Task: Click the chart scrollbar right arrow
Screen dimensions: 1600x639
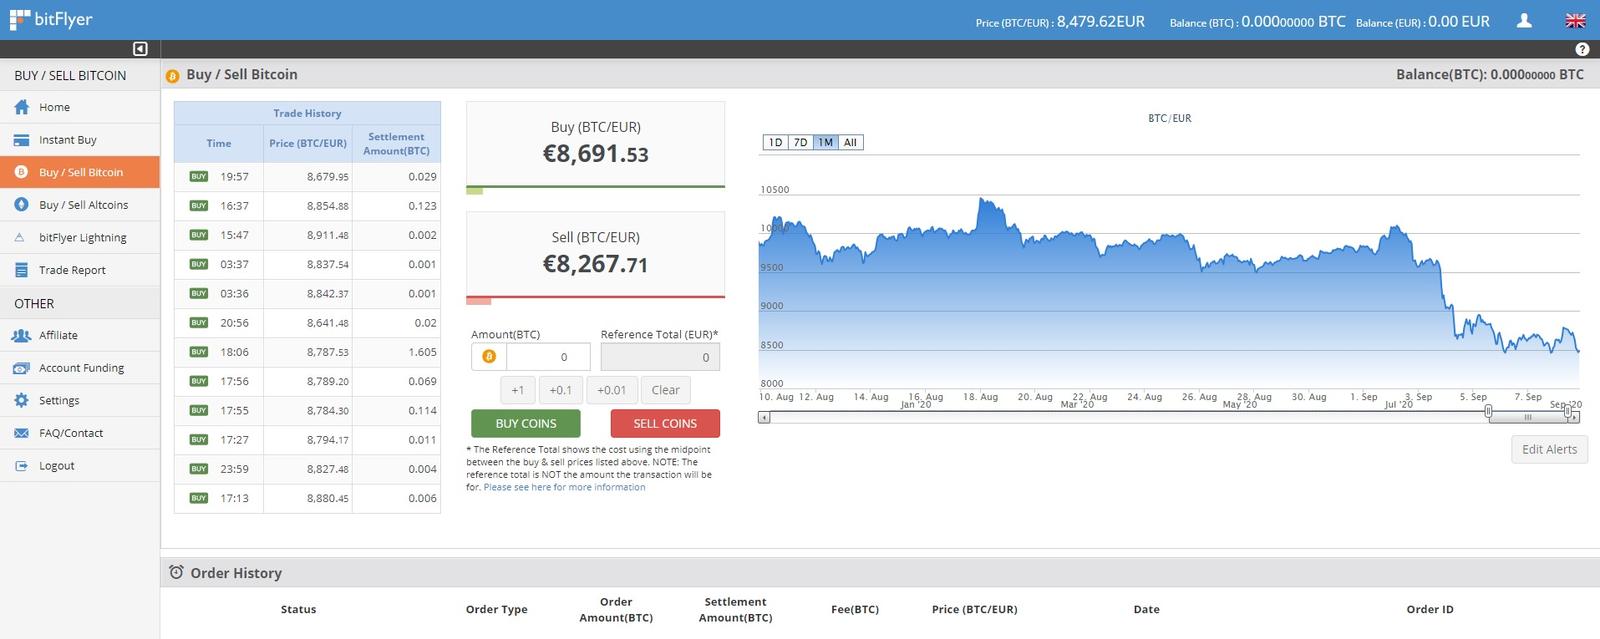Action: (x=1574, y=417)
